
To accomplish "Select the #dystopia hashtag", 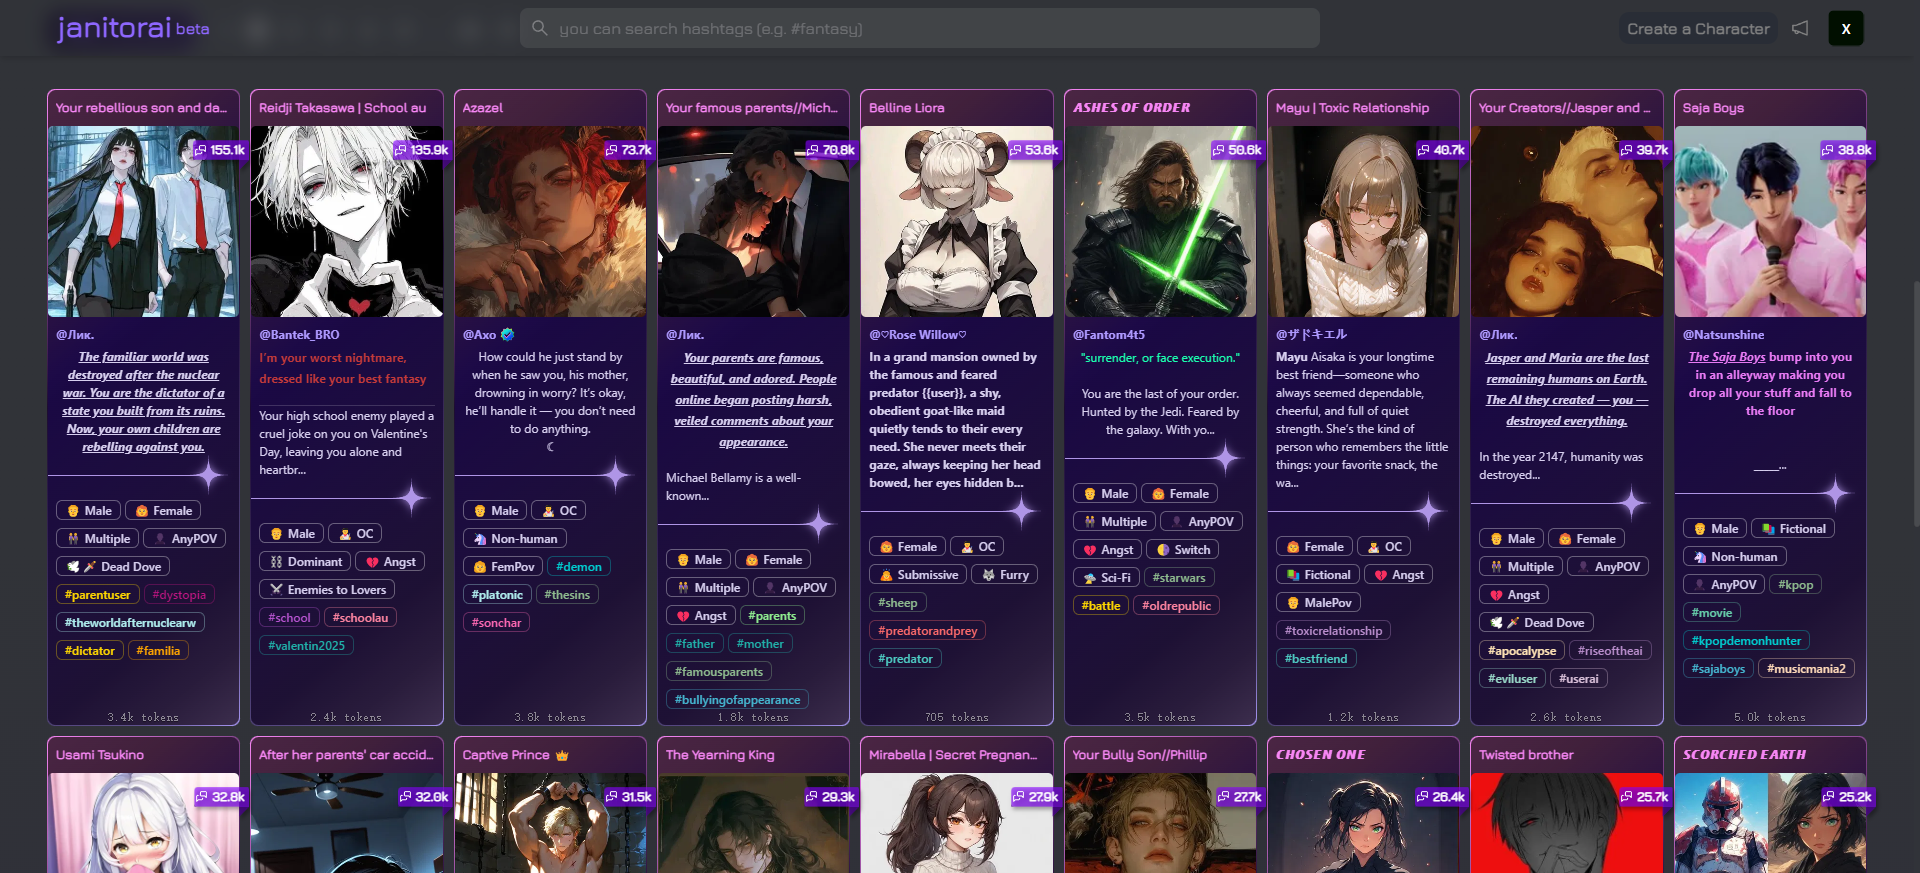I will click(179, 595).
